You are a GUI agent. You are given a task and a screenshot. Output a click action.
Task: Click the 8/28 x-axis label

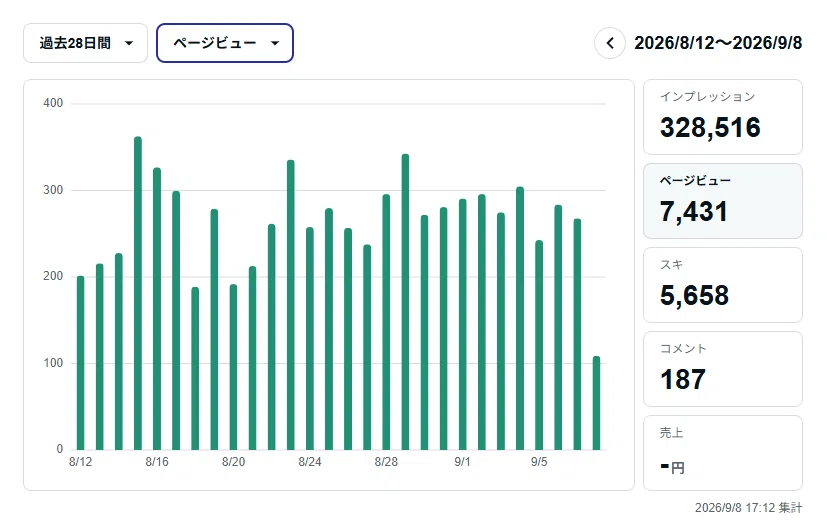coord(386,462)
